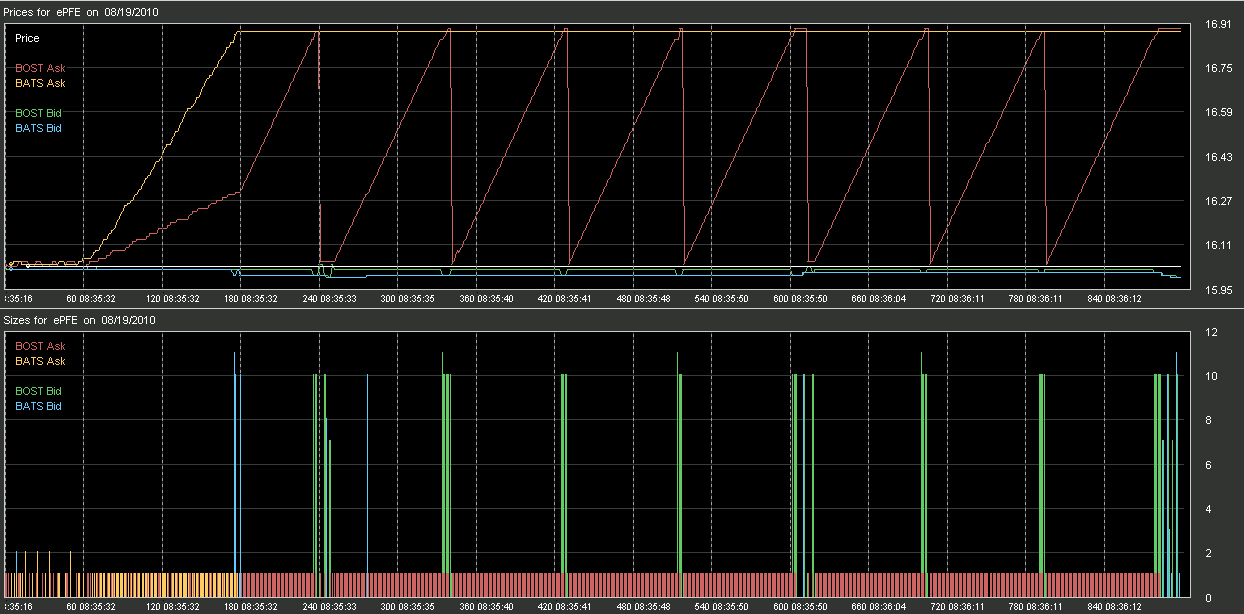
Task: Click the 16.91 price axis value
Action: click(x=1218, y=25)
